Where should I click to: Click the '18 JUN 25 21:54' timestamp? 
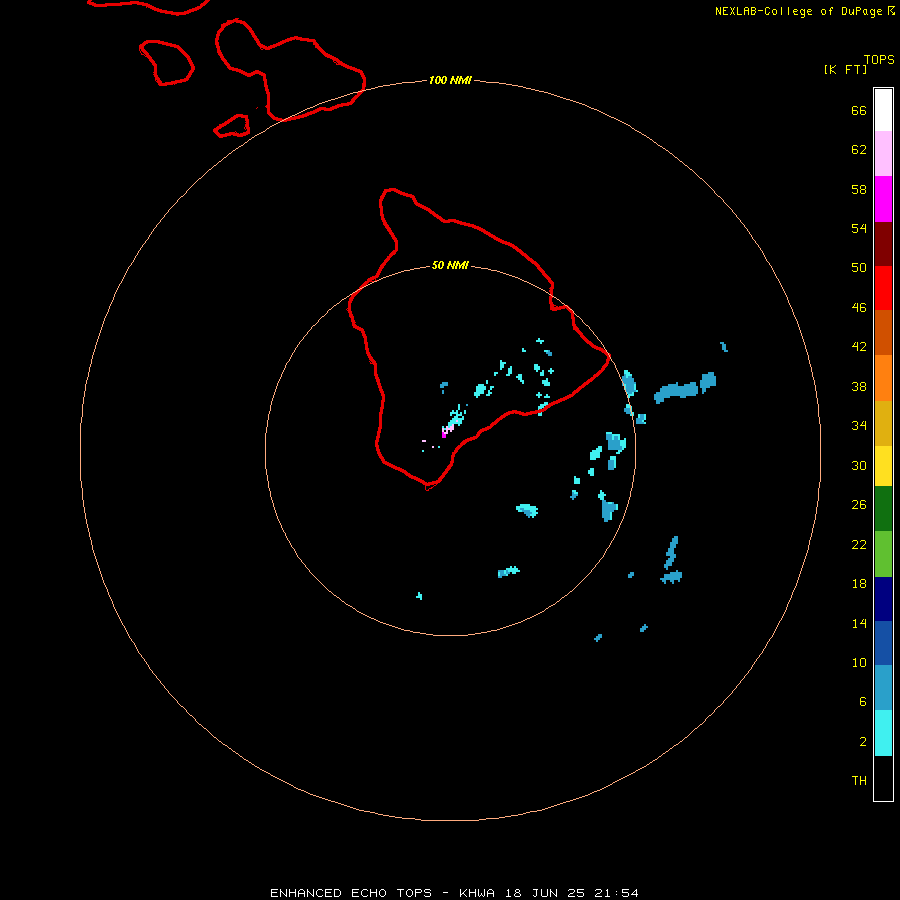point(572,893)
